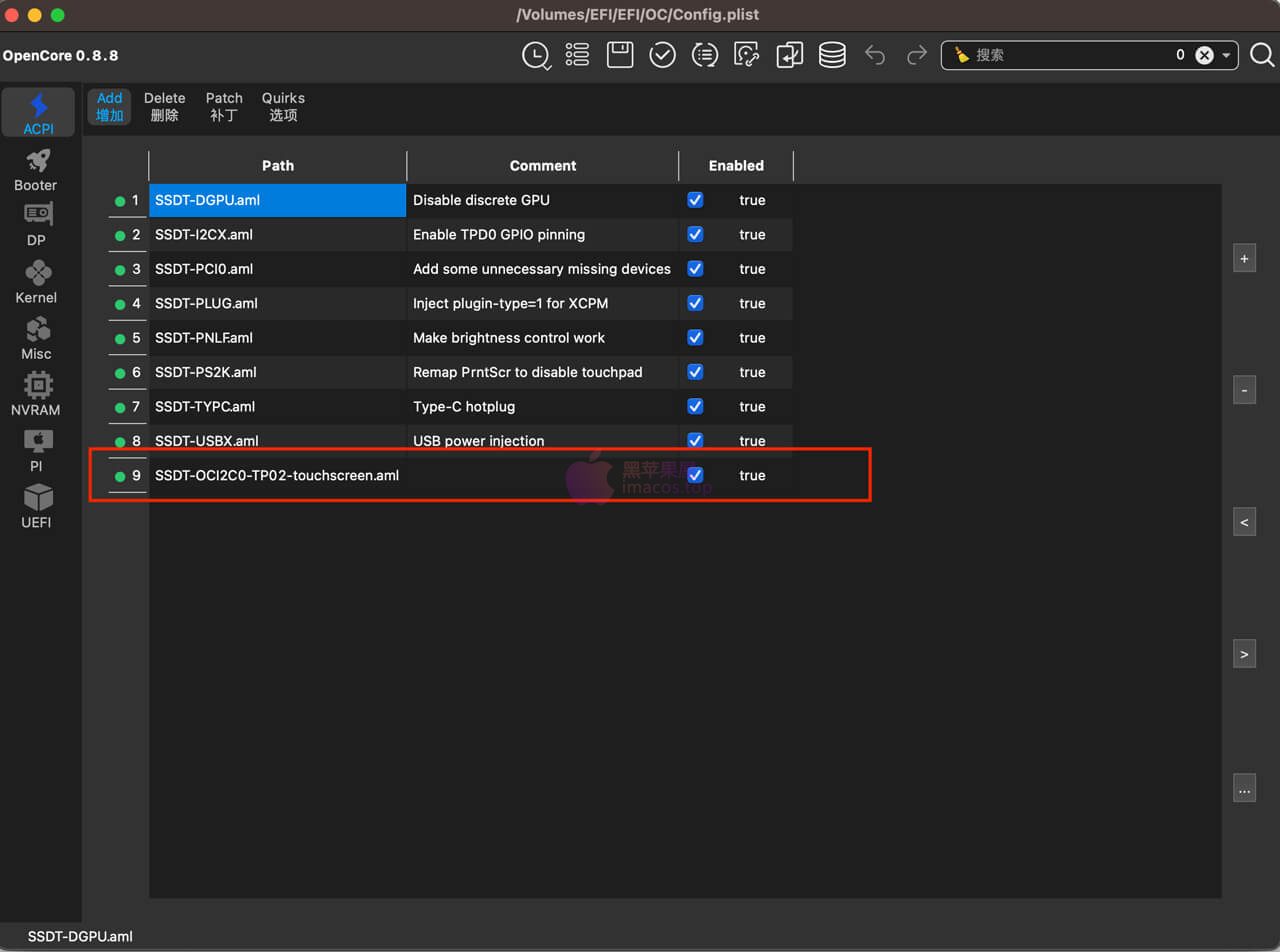The image size is (1280, 952).
Task: Open the recent files clock icon
Action: click(x=536, y=55)
